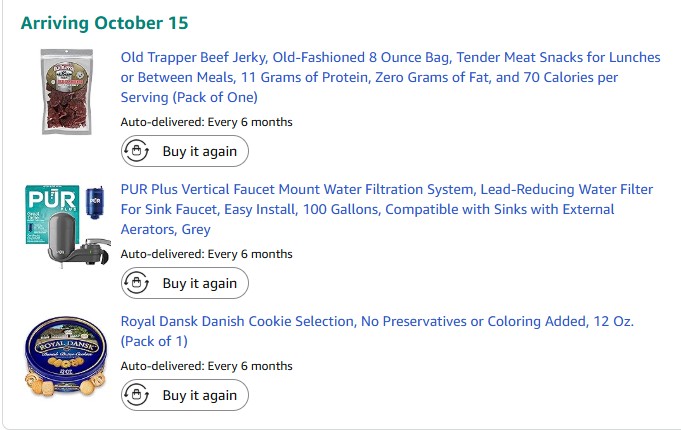Click the PUR filter auto-delivery frequency text
681x430 pixels.
[207, 254]
